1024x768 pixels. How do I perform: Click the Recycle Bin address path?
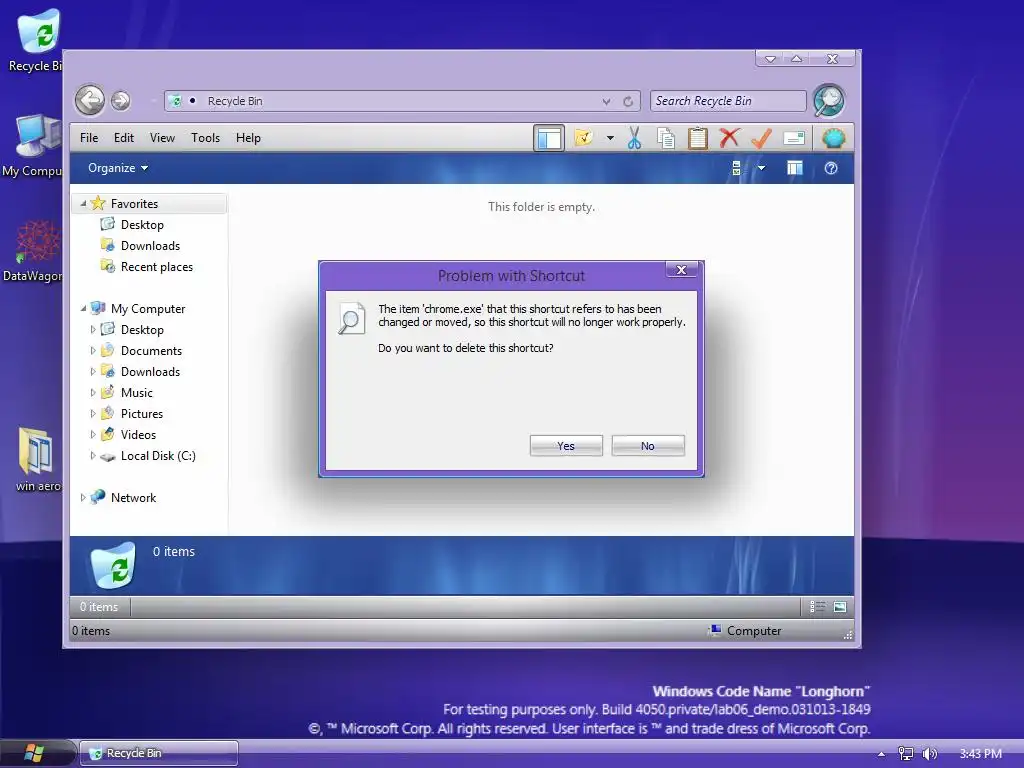[x=235, y=101]
